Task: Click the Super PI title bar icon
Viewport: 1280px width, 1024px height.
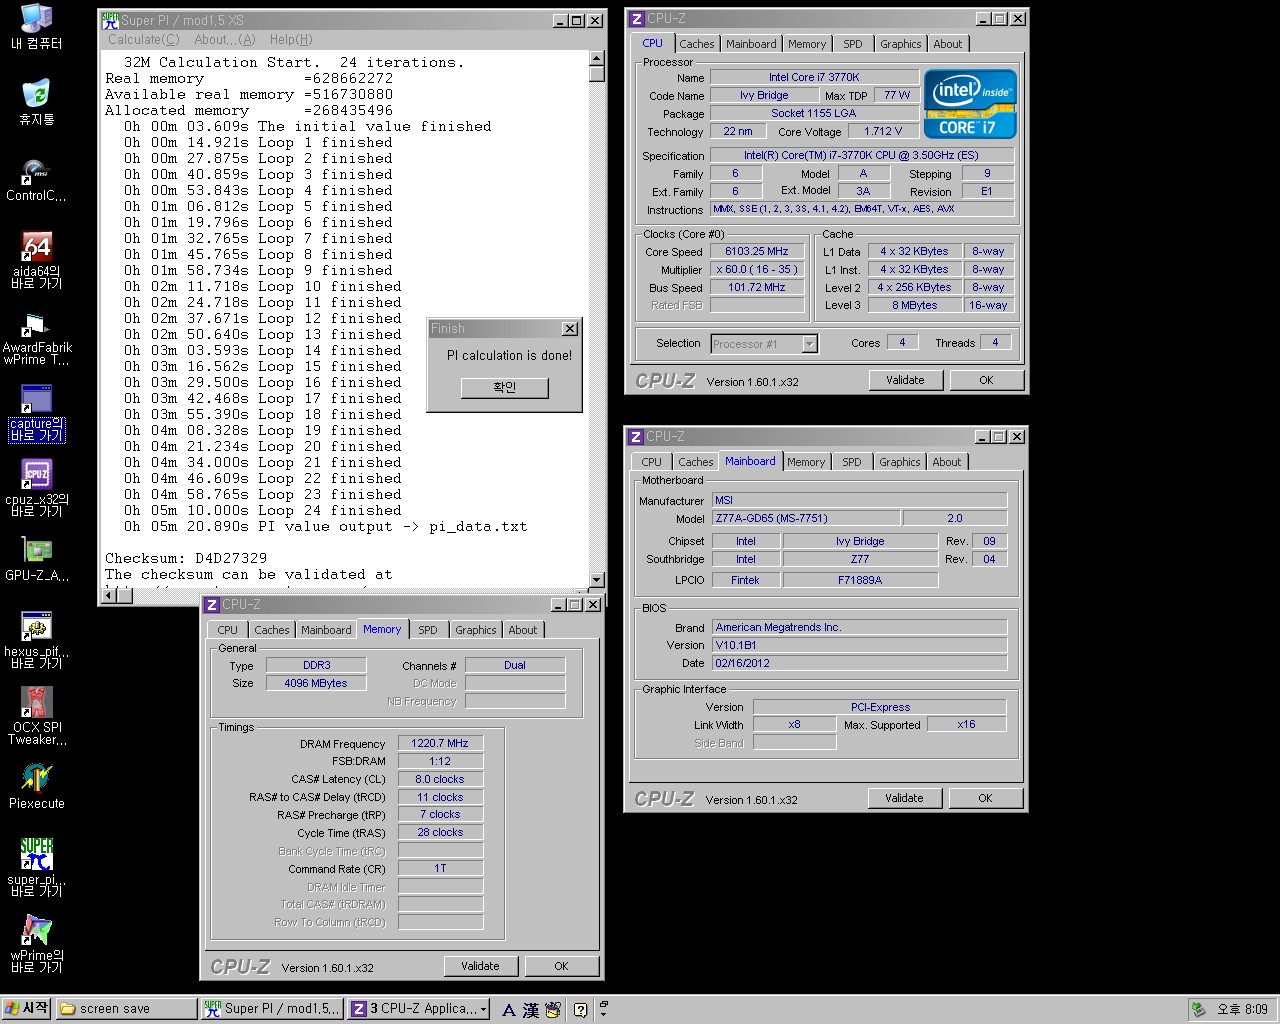Action: [110, 20]
